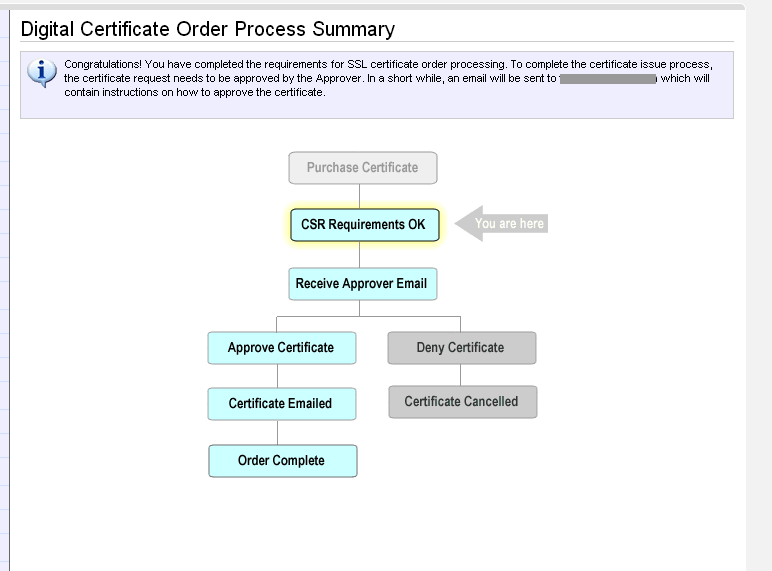
Task: Click the Order Complete step box
Action: (x=283, y=461)
